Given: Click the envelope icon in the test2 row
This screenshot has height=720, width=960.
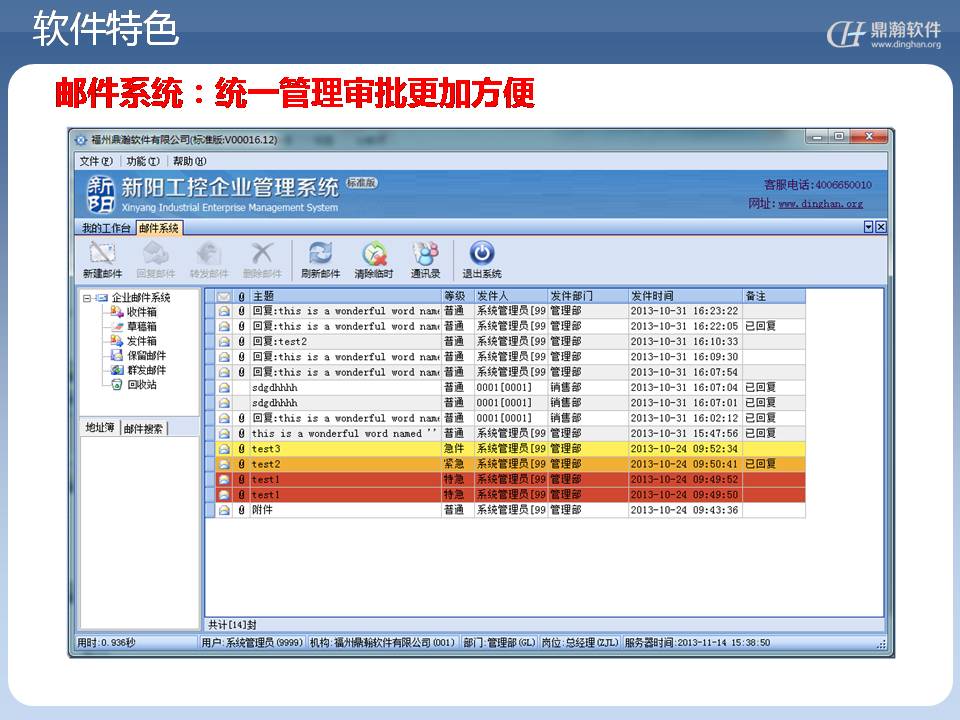Looking at the screenshot, I should pos(224,464).
